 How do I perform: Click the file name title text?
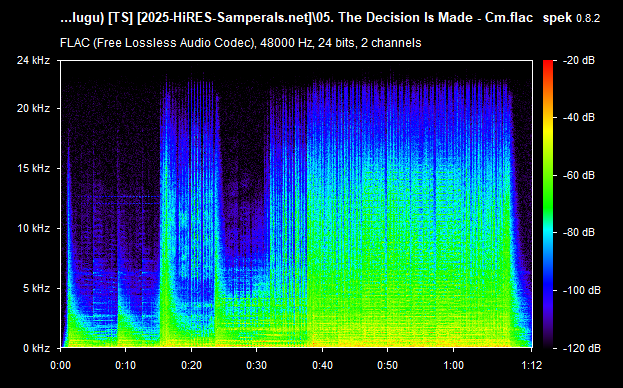tap(296, 18)
